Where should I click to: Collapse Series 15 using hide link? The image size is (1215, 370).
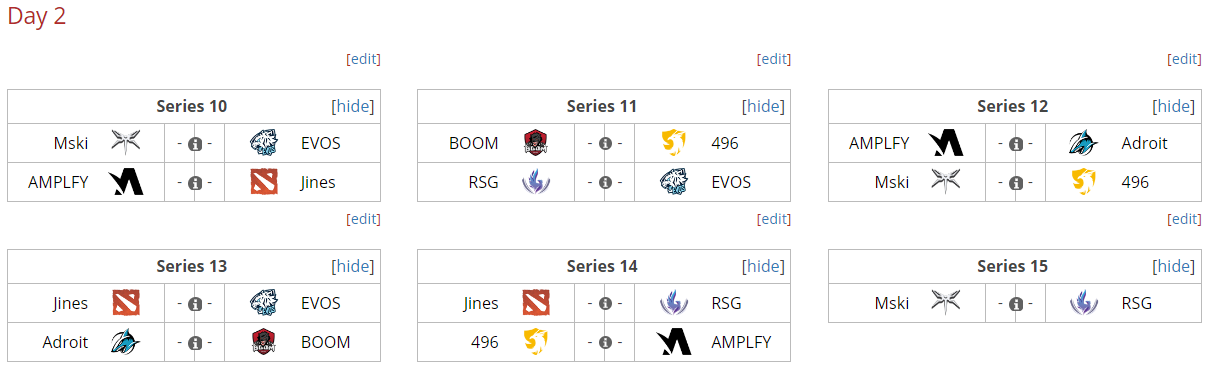click(x=1173, y=266)
